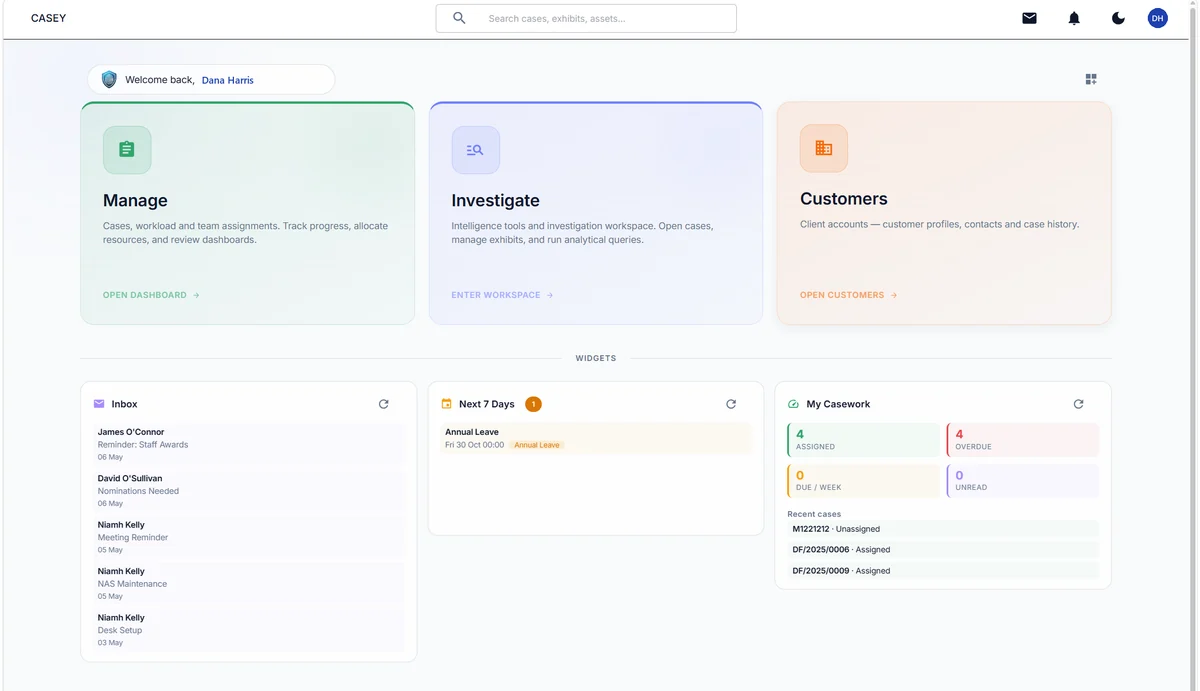Open recent case M1221212 Unassigned
Image resolution: width=1200 pixels, height=691 pixels.
pyautogui.click(x=943, y=529)
